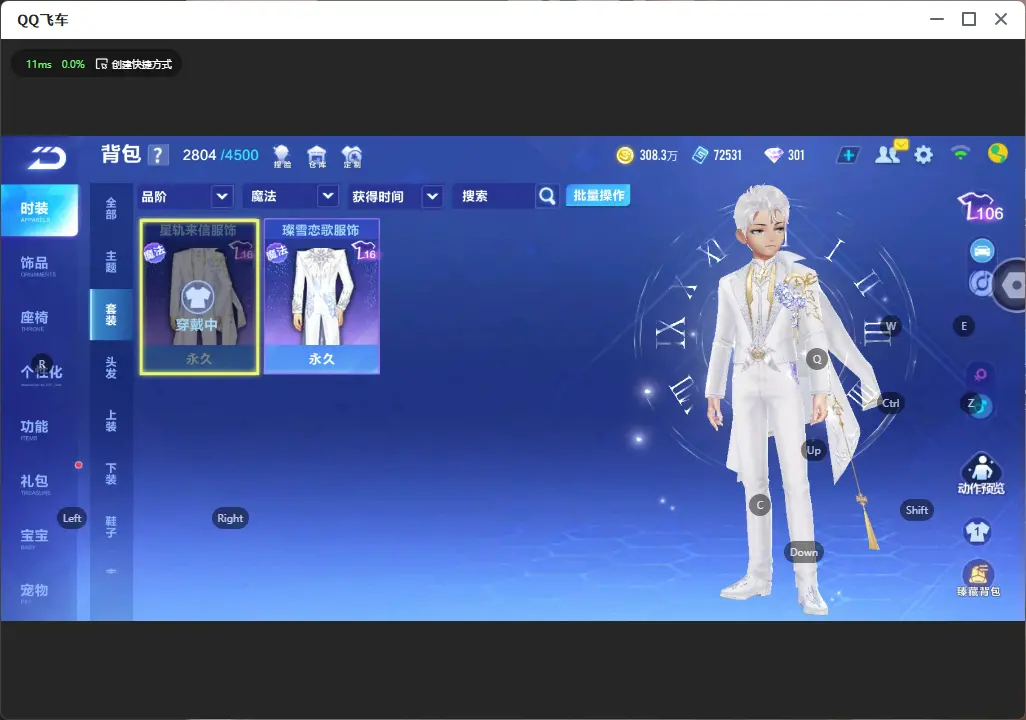
Task: Open the friends icon with mail badge
Action: coord(891,153)
